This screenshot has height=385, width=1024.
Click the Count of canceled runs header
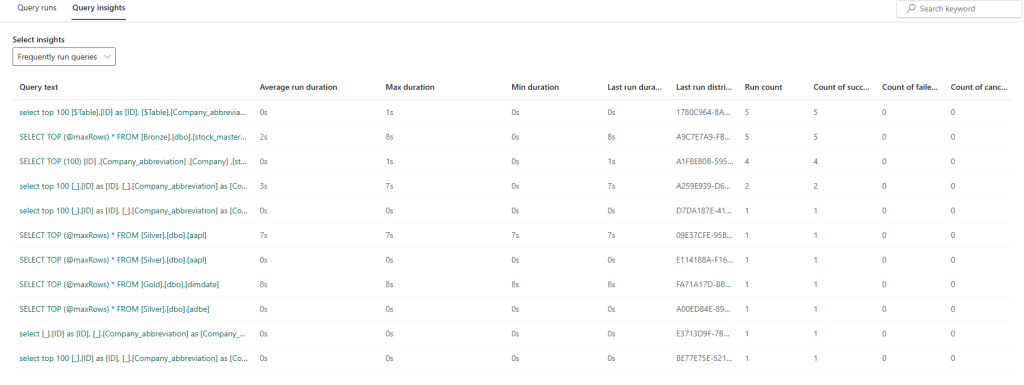click(x=979, y=87)
